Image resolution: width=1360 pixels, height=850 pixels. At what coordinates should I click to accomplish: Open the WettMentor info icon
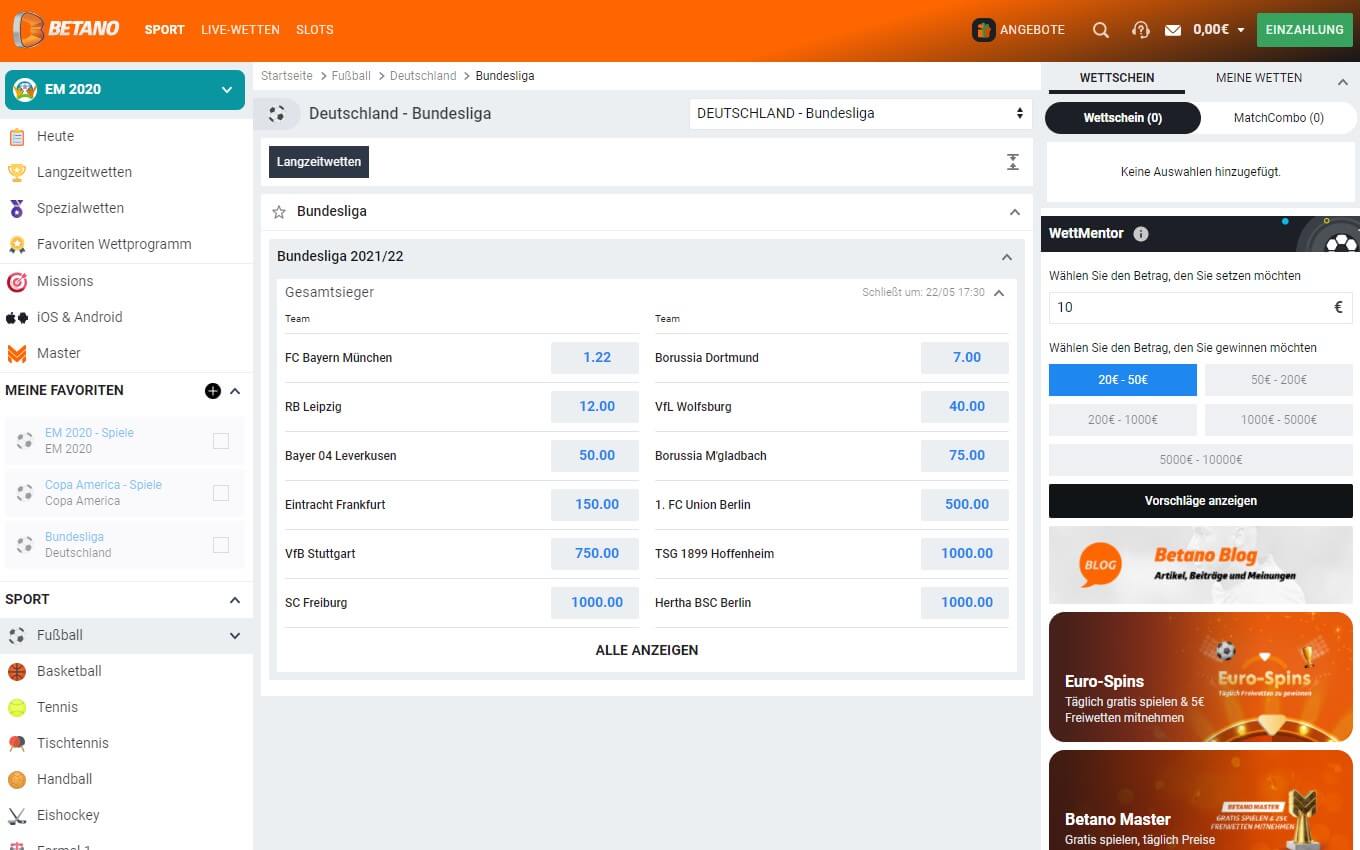point(1141,234)
